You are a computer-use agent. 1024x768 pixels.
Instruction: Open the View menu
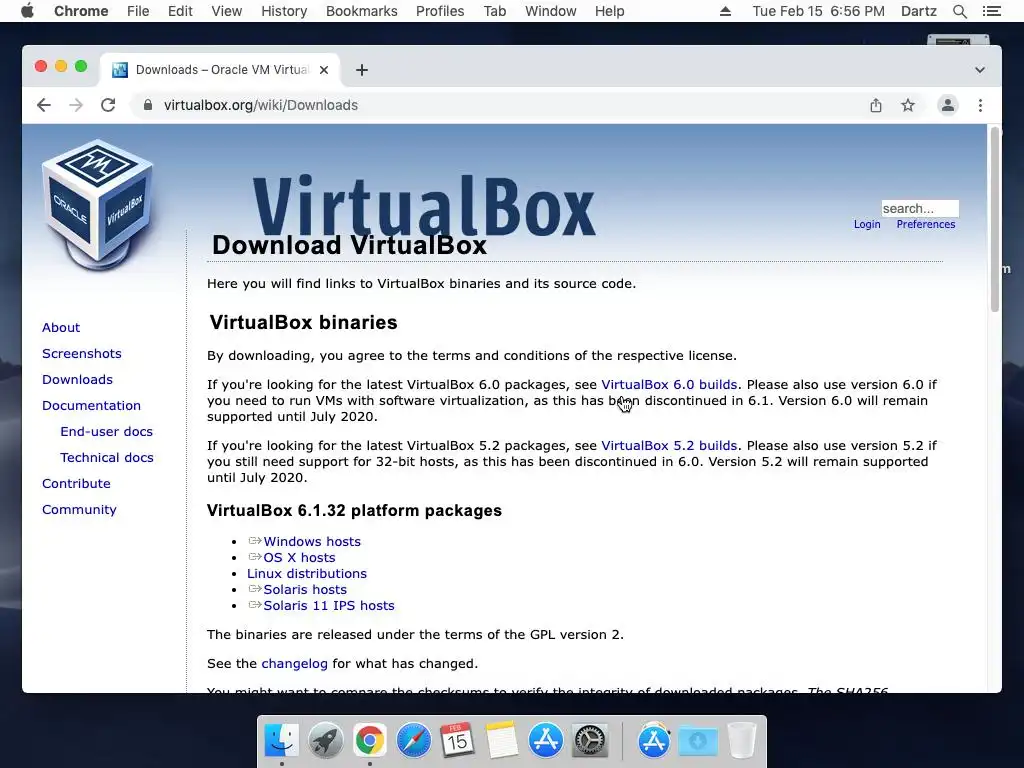pos(227,11)
